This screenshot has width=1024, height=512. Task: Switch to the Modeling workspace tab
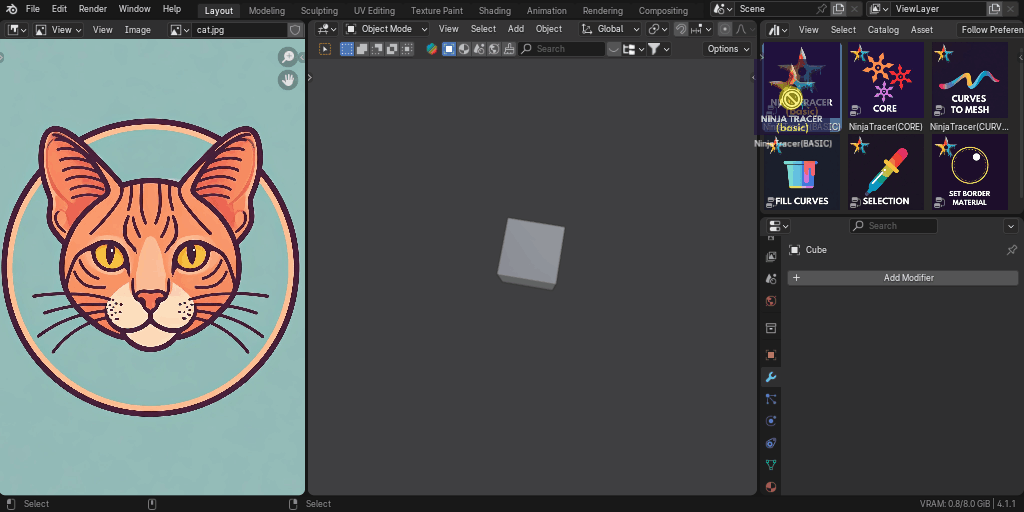coord(266,10)
